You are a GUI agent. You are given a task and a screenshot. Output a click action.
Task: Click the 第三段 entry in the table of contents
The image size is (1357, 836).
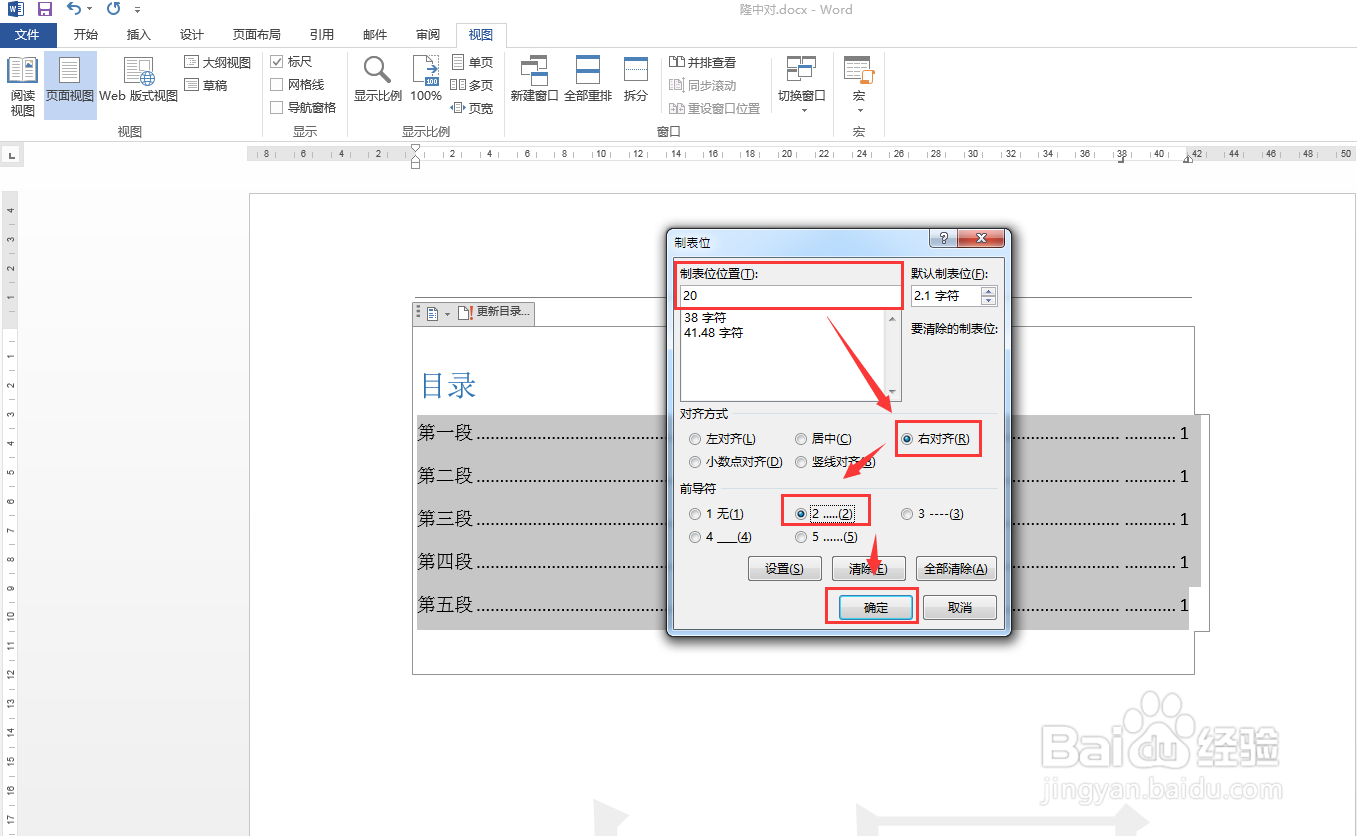(x=445, y=519)
